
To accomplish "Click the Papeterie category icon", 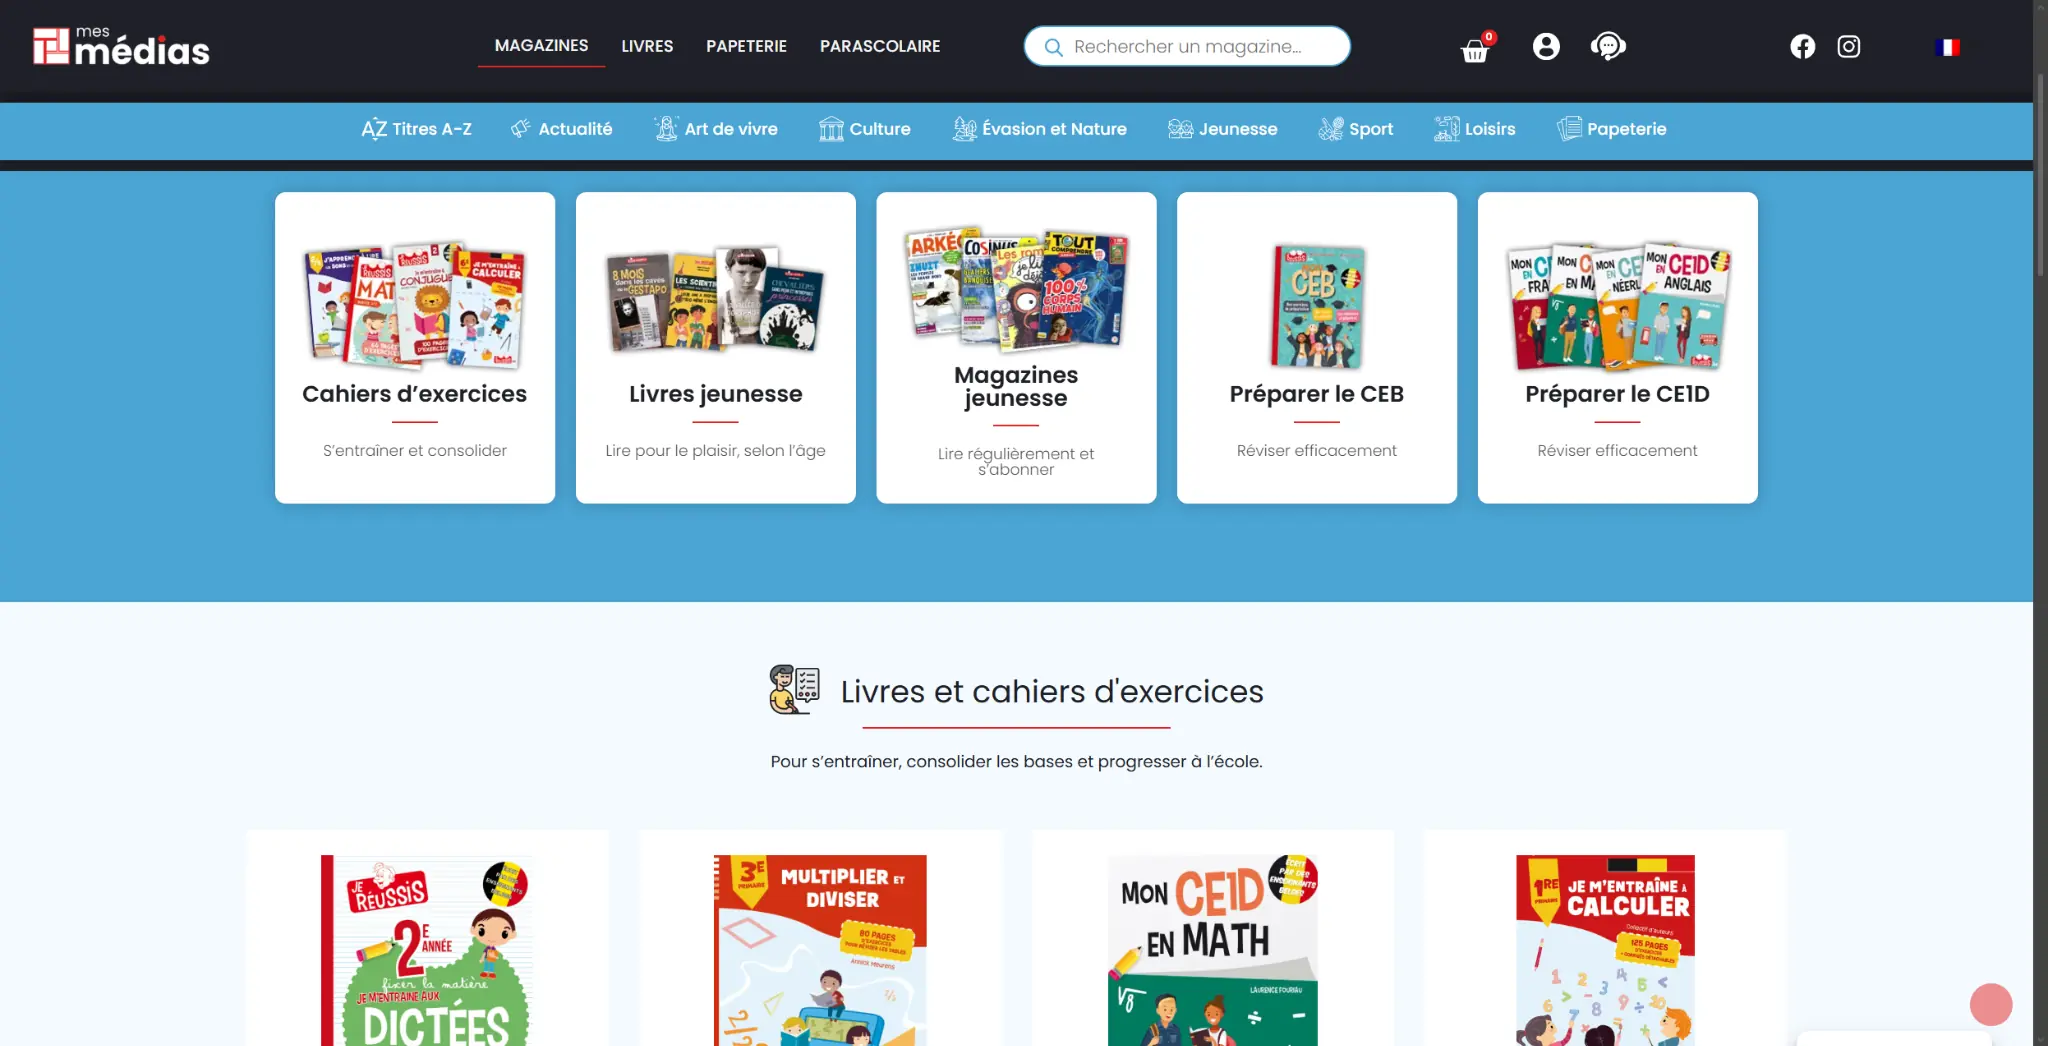I will (1569, 129).
